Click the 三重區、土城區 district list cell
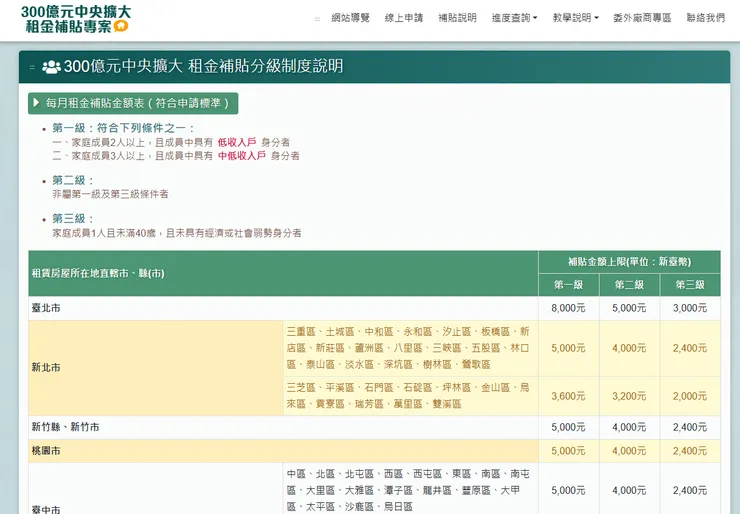Image resolution: width=740 pixels, height=514 pixels. (410, 348)
